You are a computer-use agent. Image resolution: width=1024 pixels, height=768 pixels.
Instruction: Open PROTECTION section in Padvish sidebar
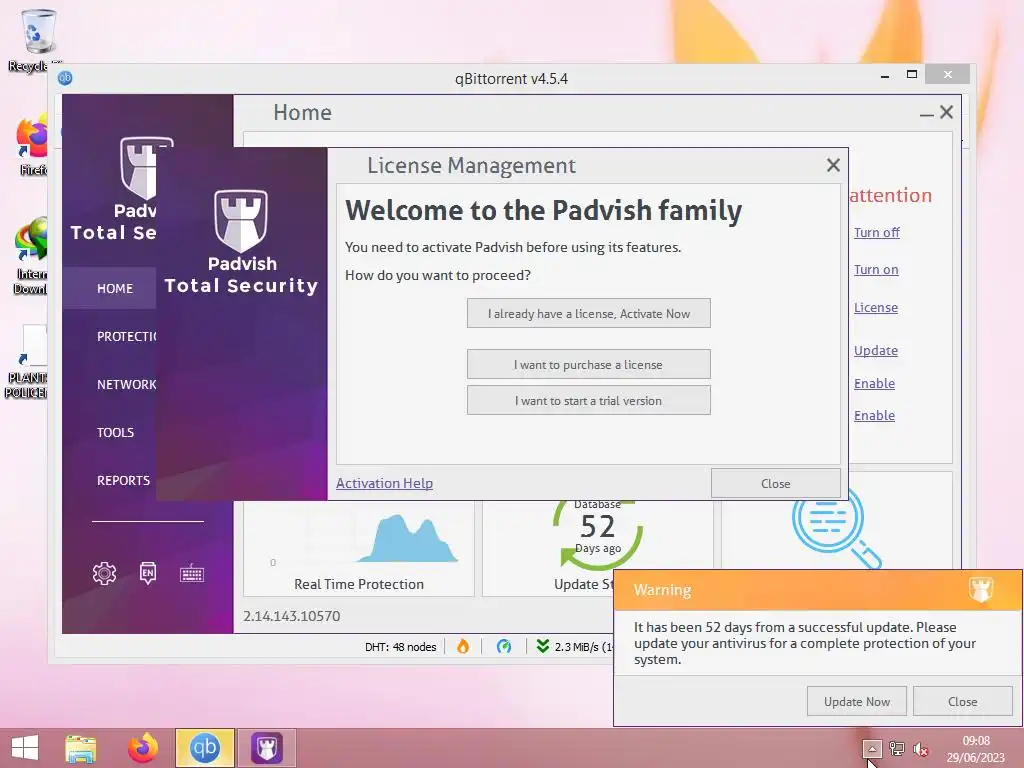pos(127,336)
